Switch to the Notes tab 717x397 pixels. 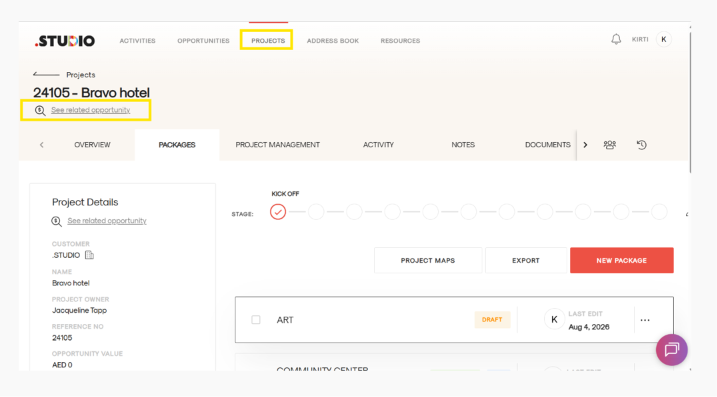tap(463, 145)
